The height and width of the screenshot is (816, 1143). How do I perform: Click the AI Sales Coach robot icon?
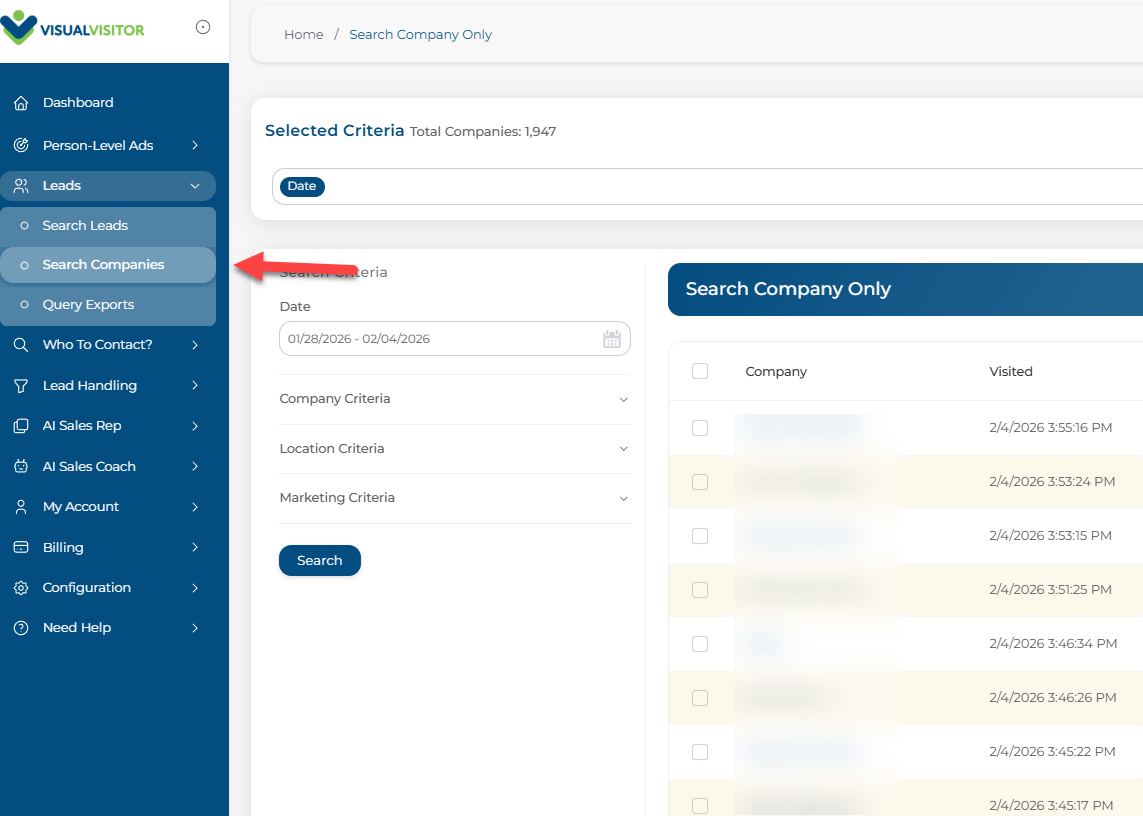tap(21, 467)
